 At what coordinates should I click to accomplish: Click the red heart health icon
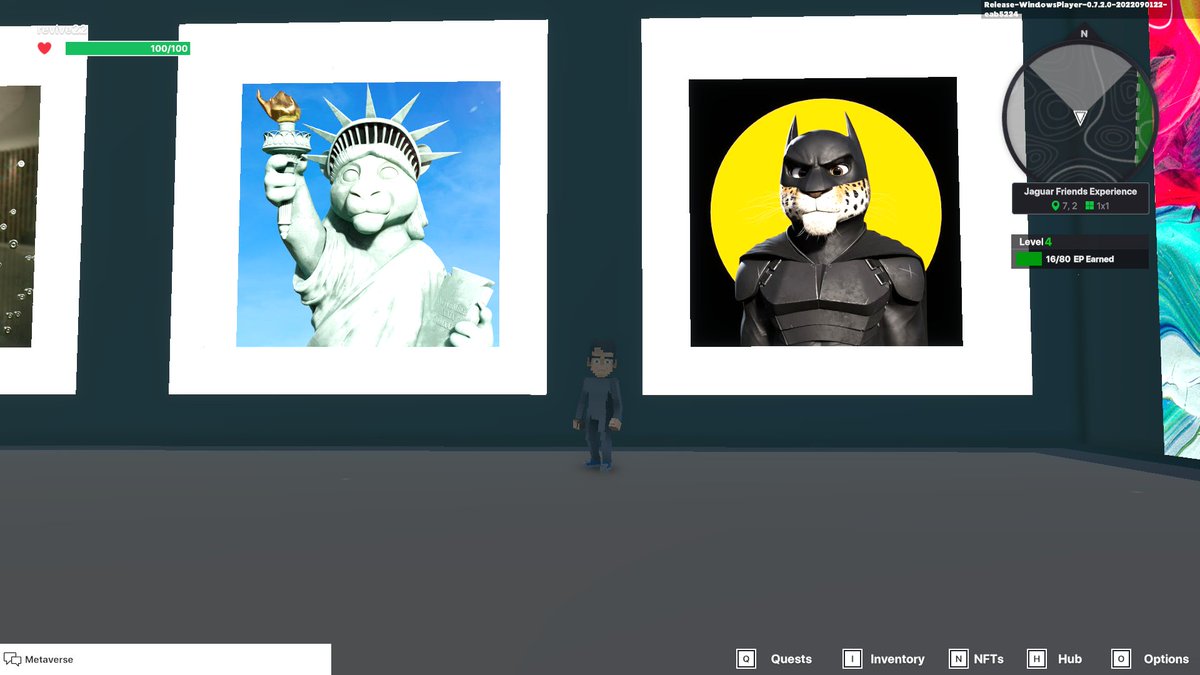pyautogui.click(x=44, y=48)
